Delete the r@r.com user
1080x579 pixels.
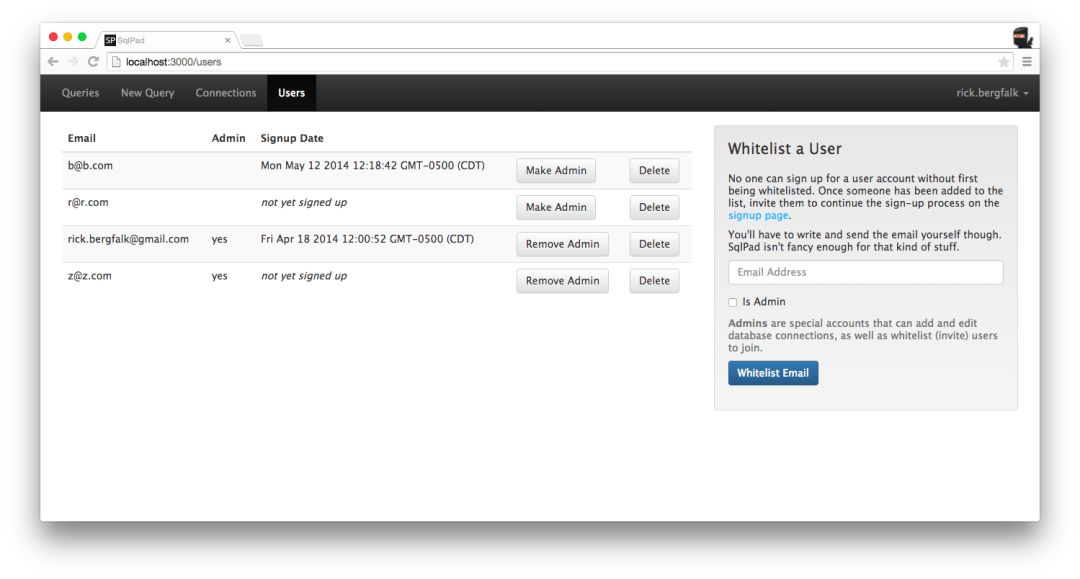(654, 207)
